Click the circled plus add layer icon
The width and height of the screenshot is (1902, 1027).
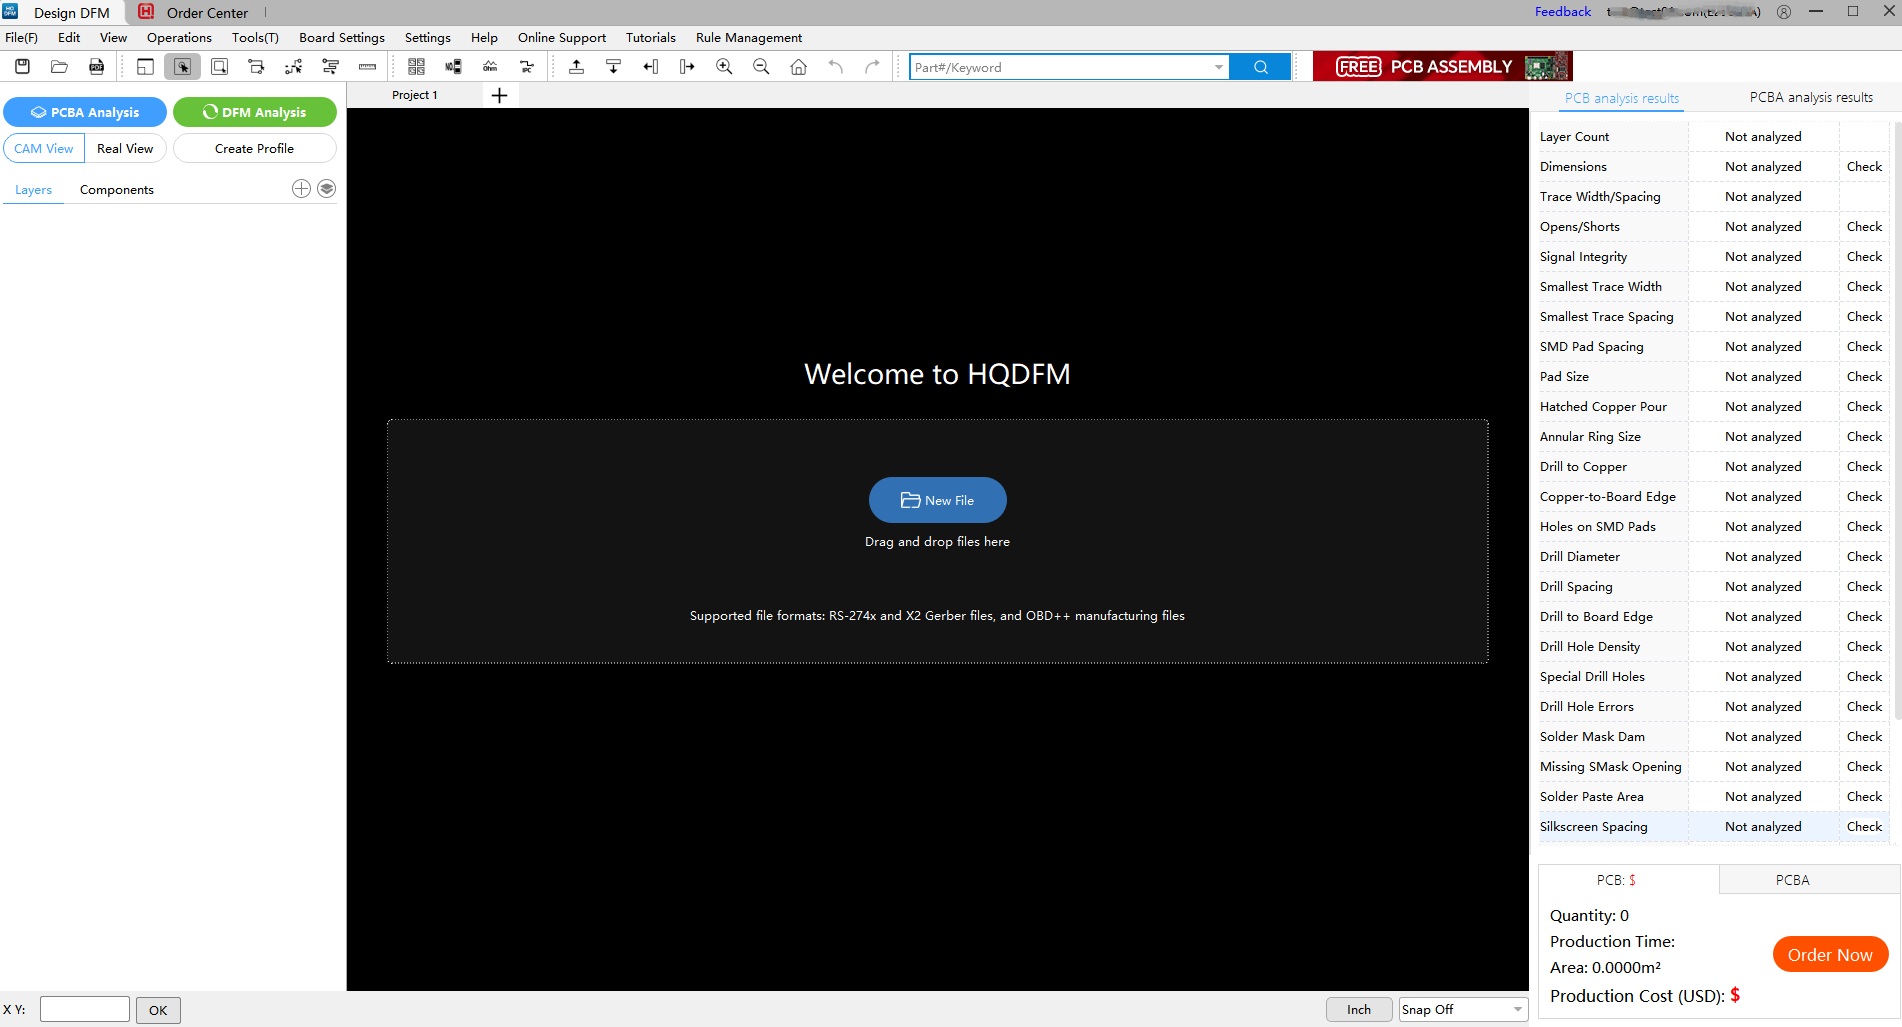[x=301, y=189]
